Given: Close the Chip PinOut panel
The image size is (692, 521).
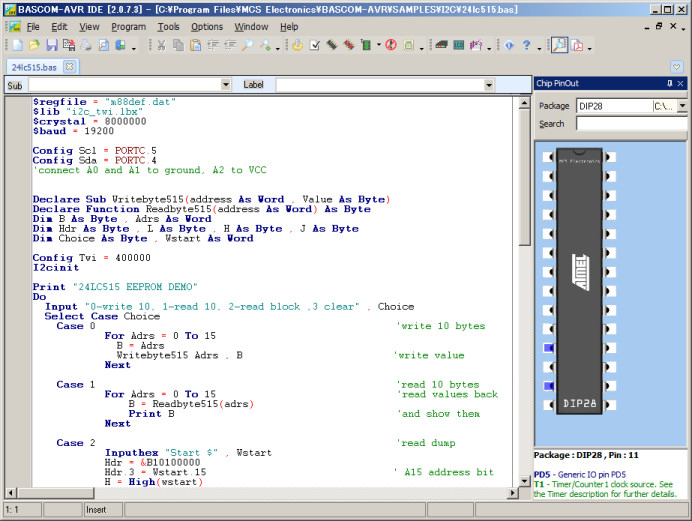Looking at the screenshot, I should click(681, 83).
